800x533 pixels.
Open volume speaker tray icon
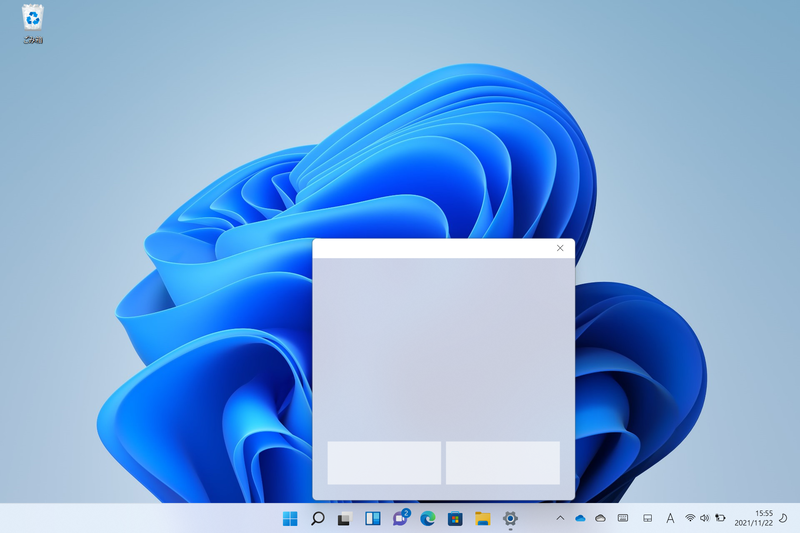coord(705,518)
